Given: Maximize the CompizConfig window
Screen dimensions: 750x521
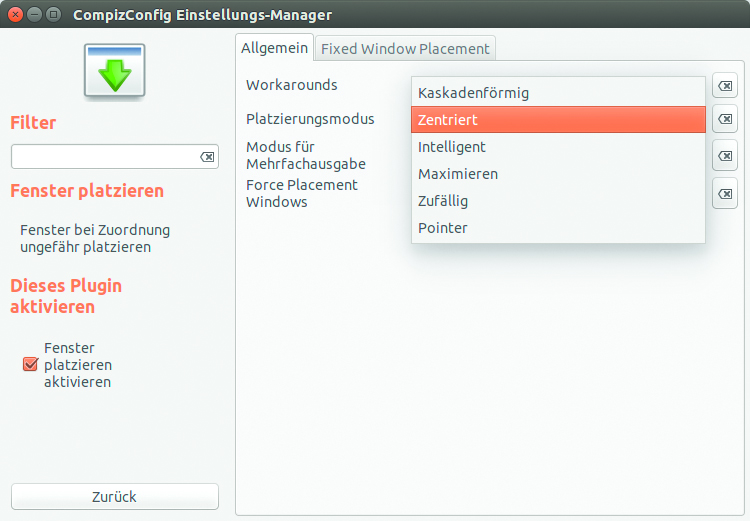Looking at the screenshot, I should pyautogui.click(x=53, y=15).
